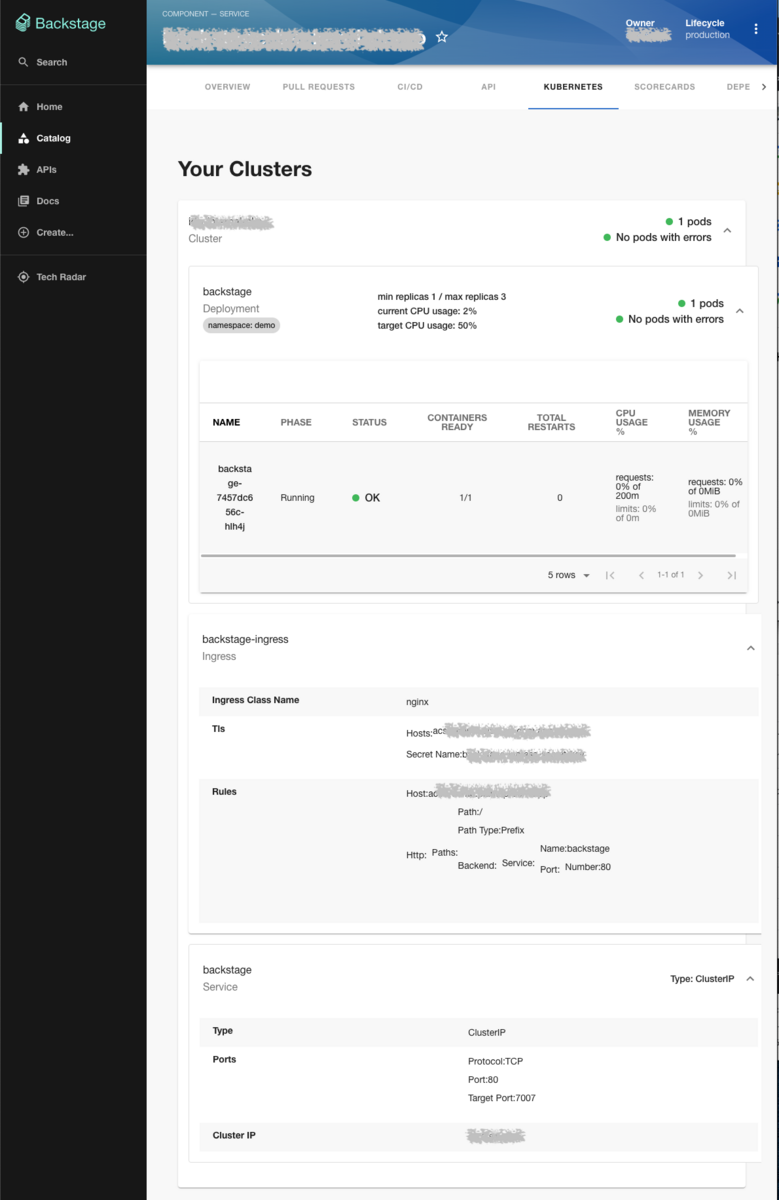Collapse the backstage-ingress section
This screenshot has width=779, height=1200.
click(750, 648)
